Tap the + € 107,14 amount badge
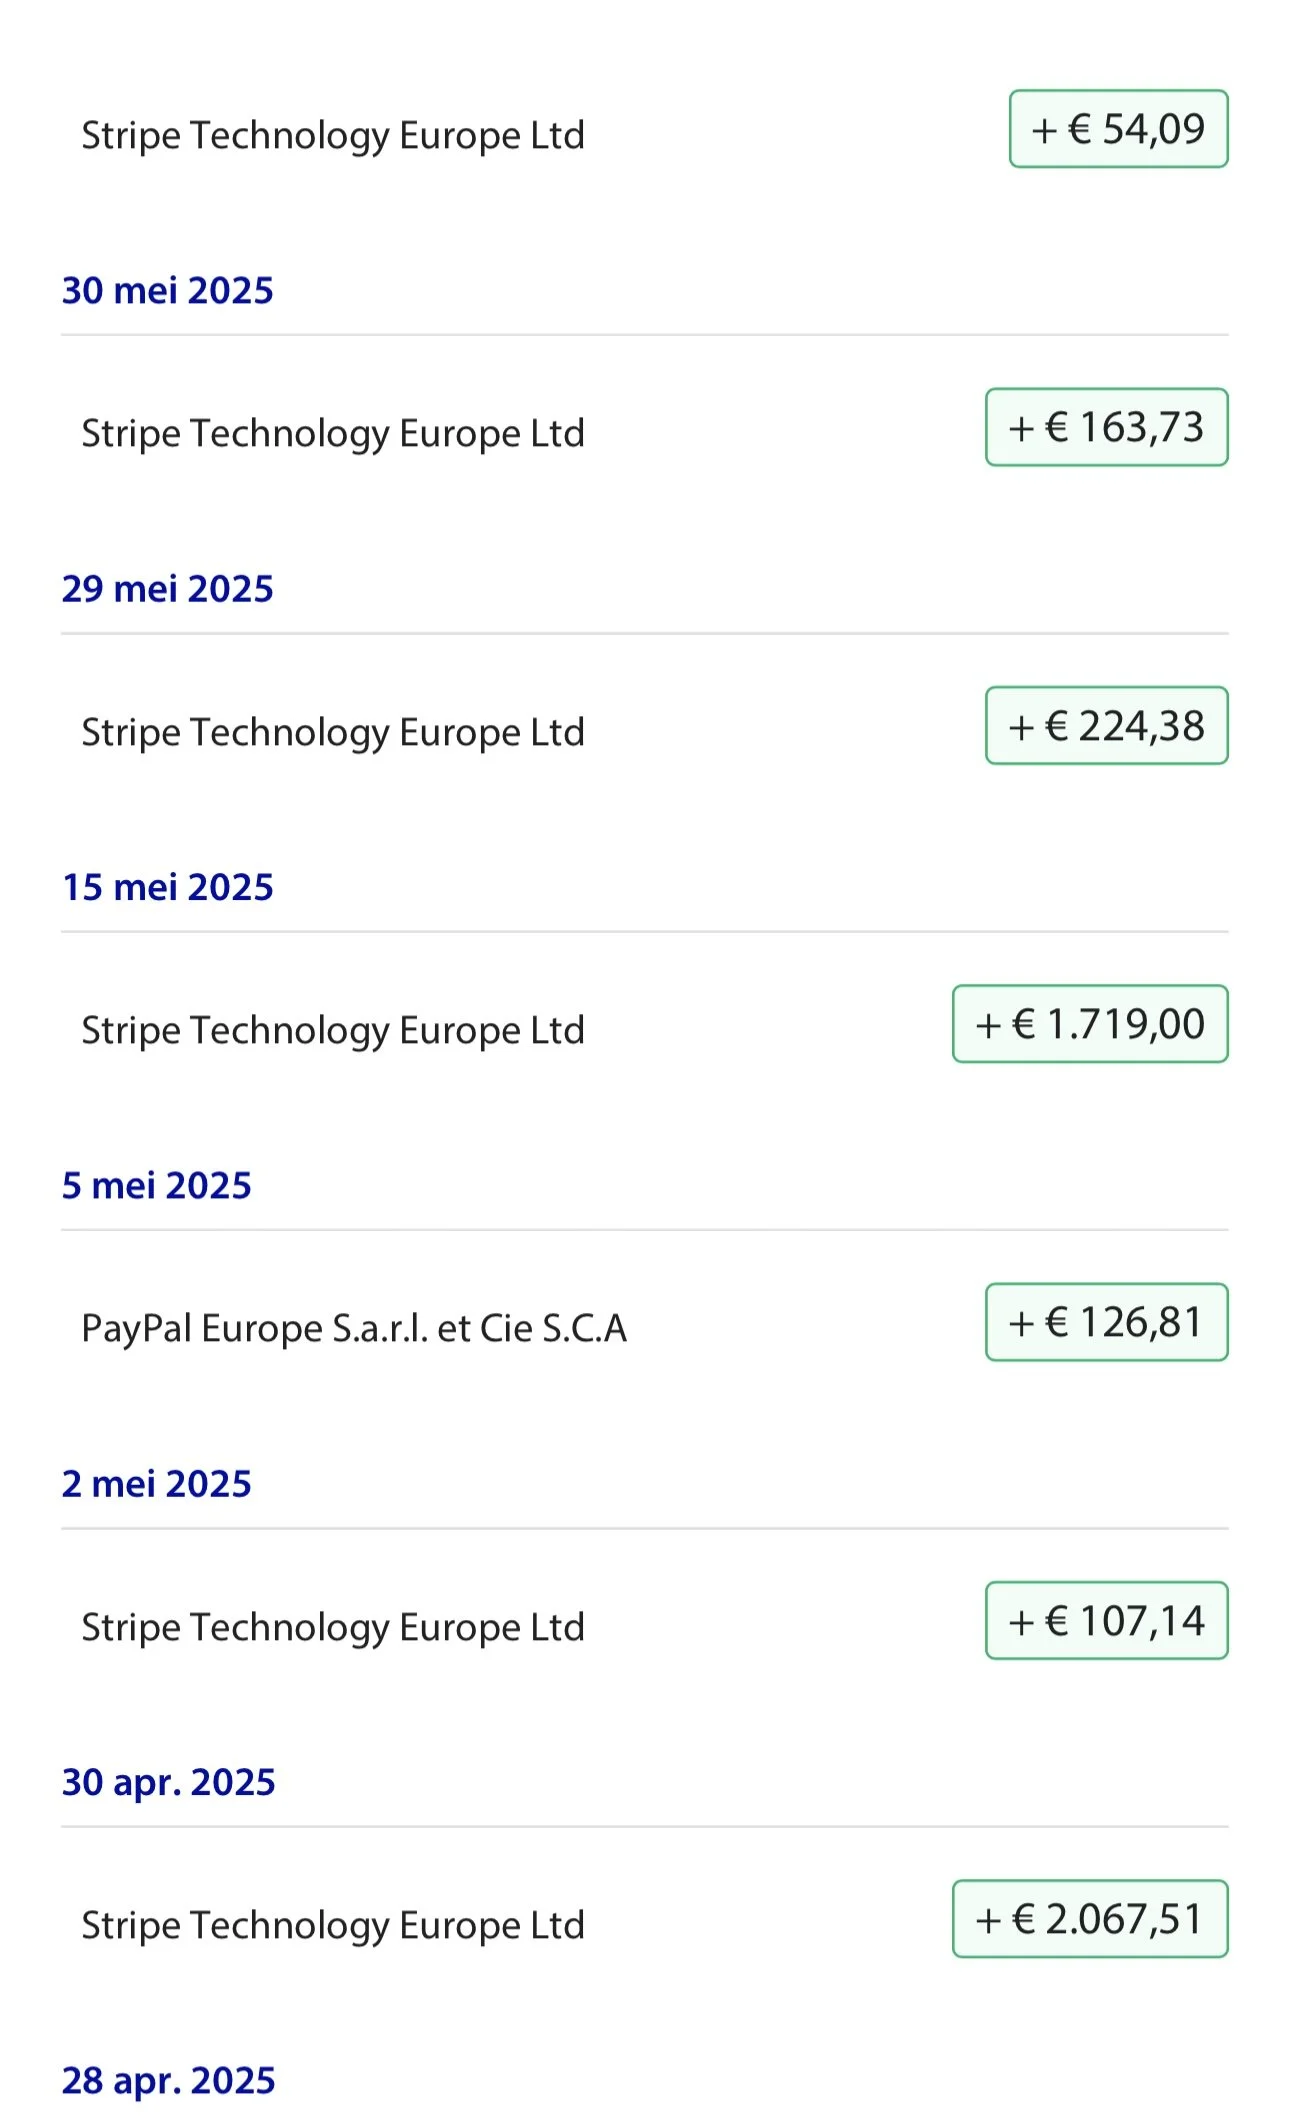The image size is (1290, 2117). click(1107, 1621)
